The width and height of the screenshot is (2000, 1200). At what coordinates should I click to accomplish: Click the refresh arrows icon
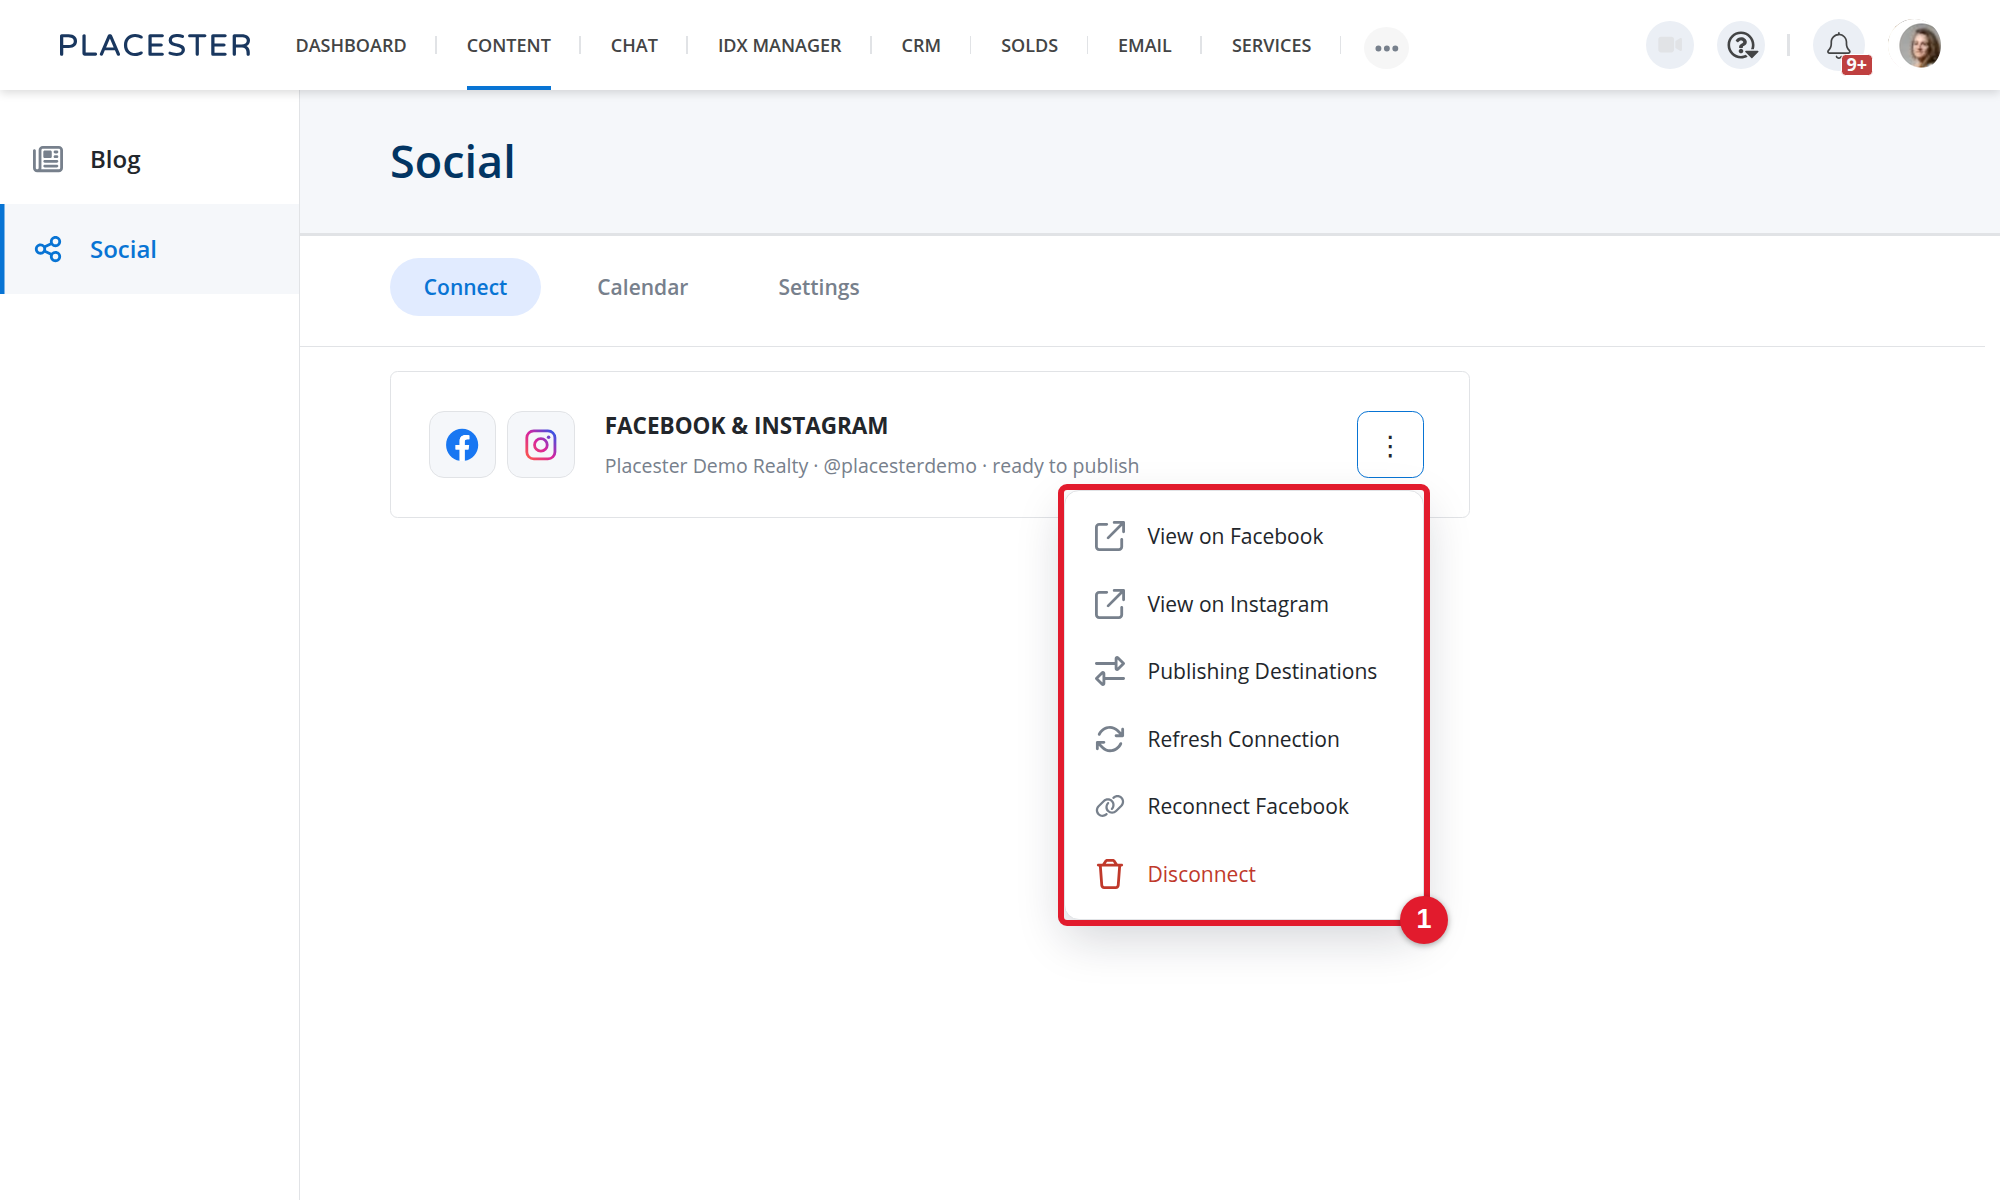tap(1109, 739)
